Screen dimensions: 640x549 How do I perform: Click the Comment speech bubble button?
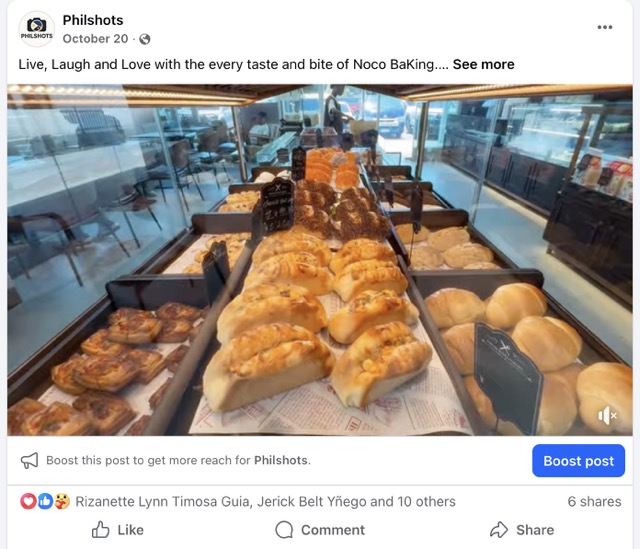320,530
